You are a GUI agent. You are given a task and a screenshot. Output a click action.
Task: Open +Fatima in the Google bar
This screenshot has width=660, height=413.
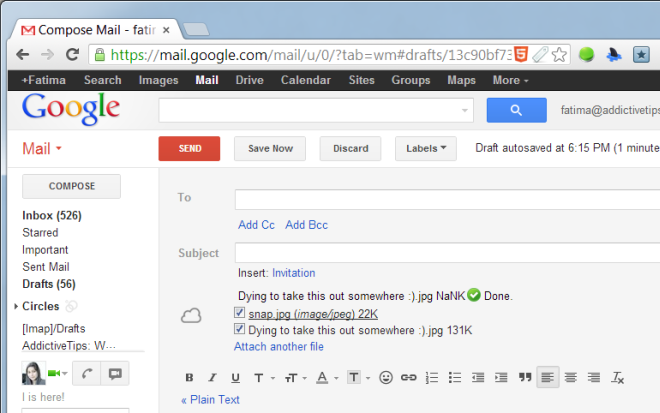click(44, 80)
